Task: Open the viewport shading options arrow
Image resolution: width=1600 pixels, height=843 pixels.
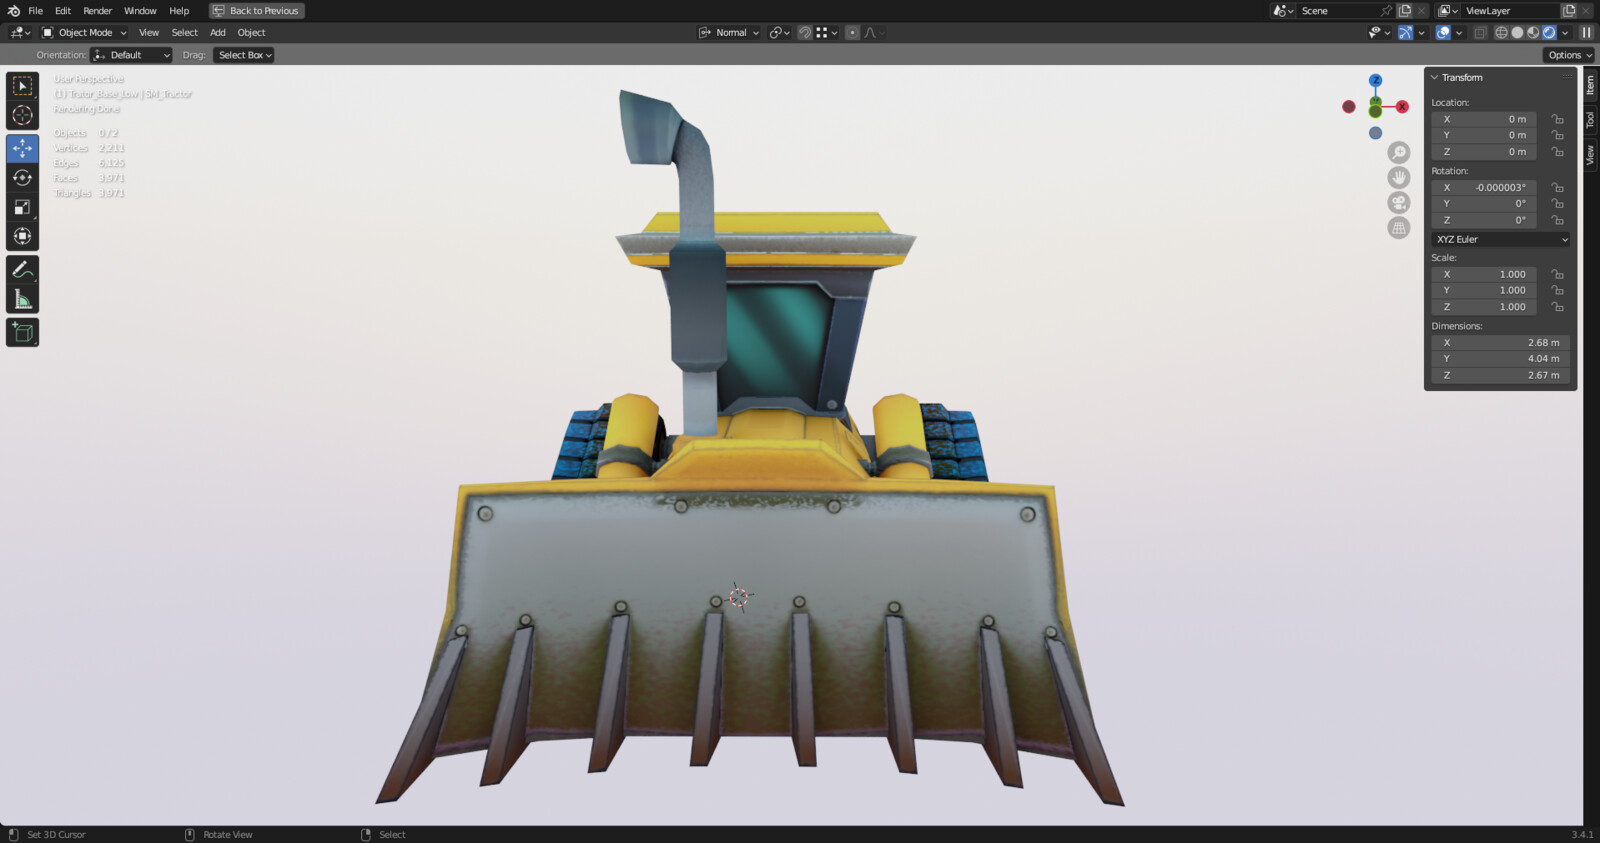Action: click(1565, 33)
